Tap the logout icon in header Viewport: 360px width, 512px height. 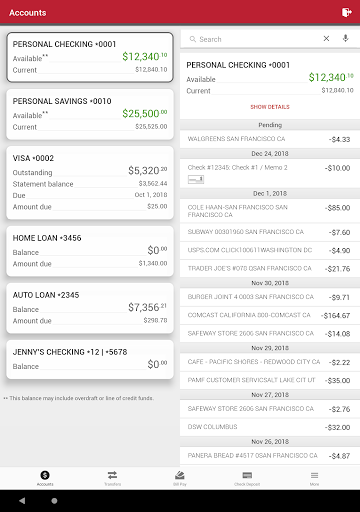(347, 13)
